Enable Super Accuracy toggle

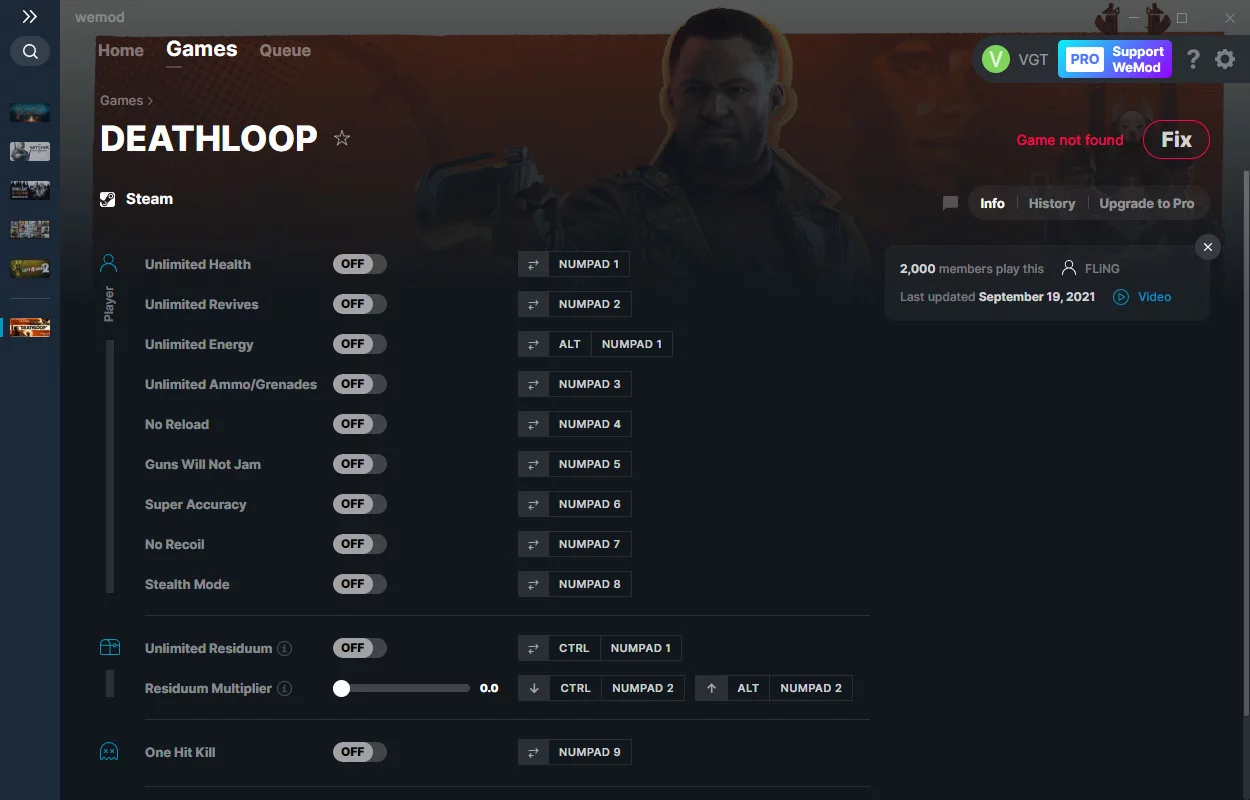[359, 504]
